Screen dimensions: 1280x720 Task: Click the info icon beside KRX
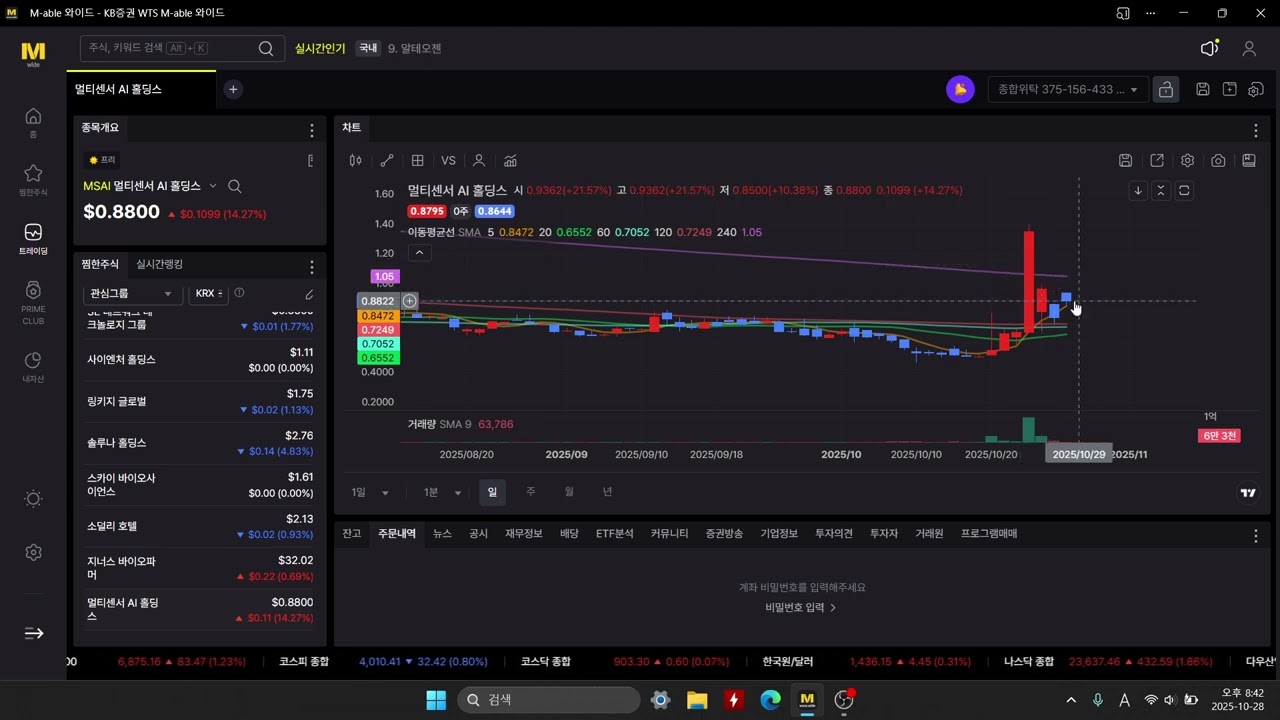(x=239, y=293)
